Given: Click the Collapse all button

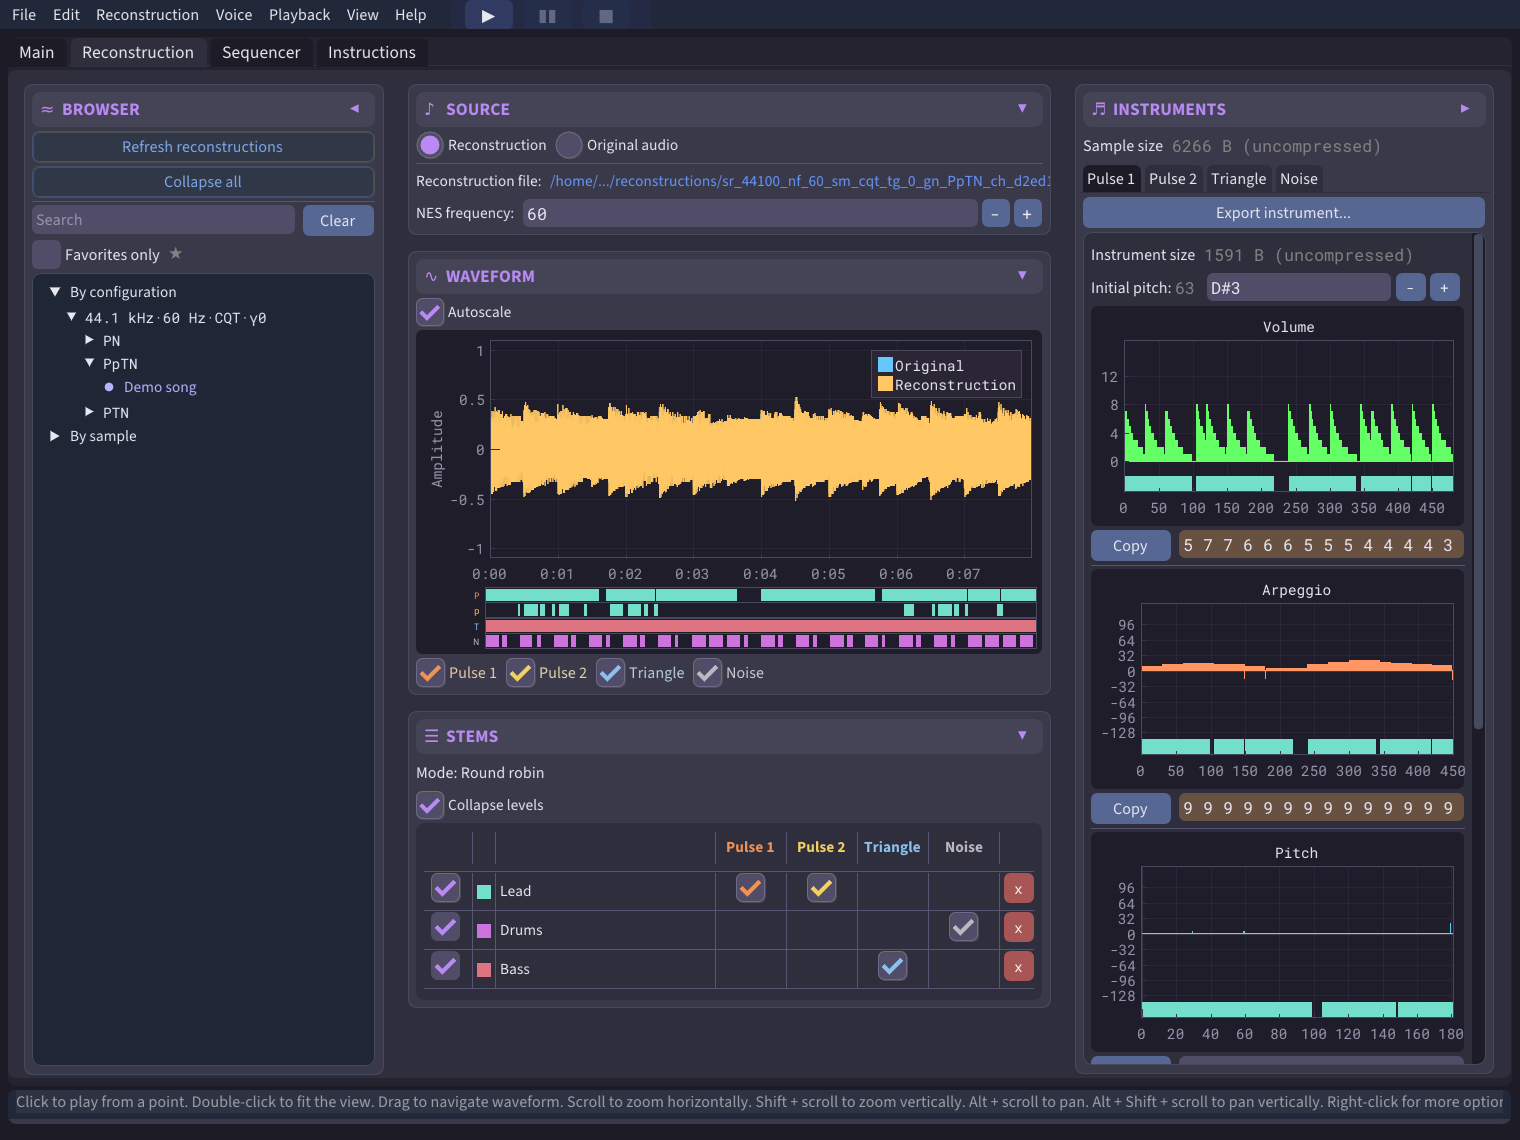Looking at the screenshot, I should 203,182.
